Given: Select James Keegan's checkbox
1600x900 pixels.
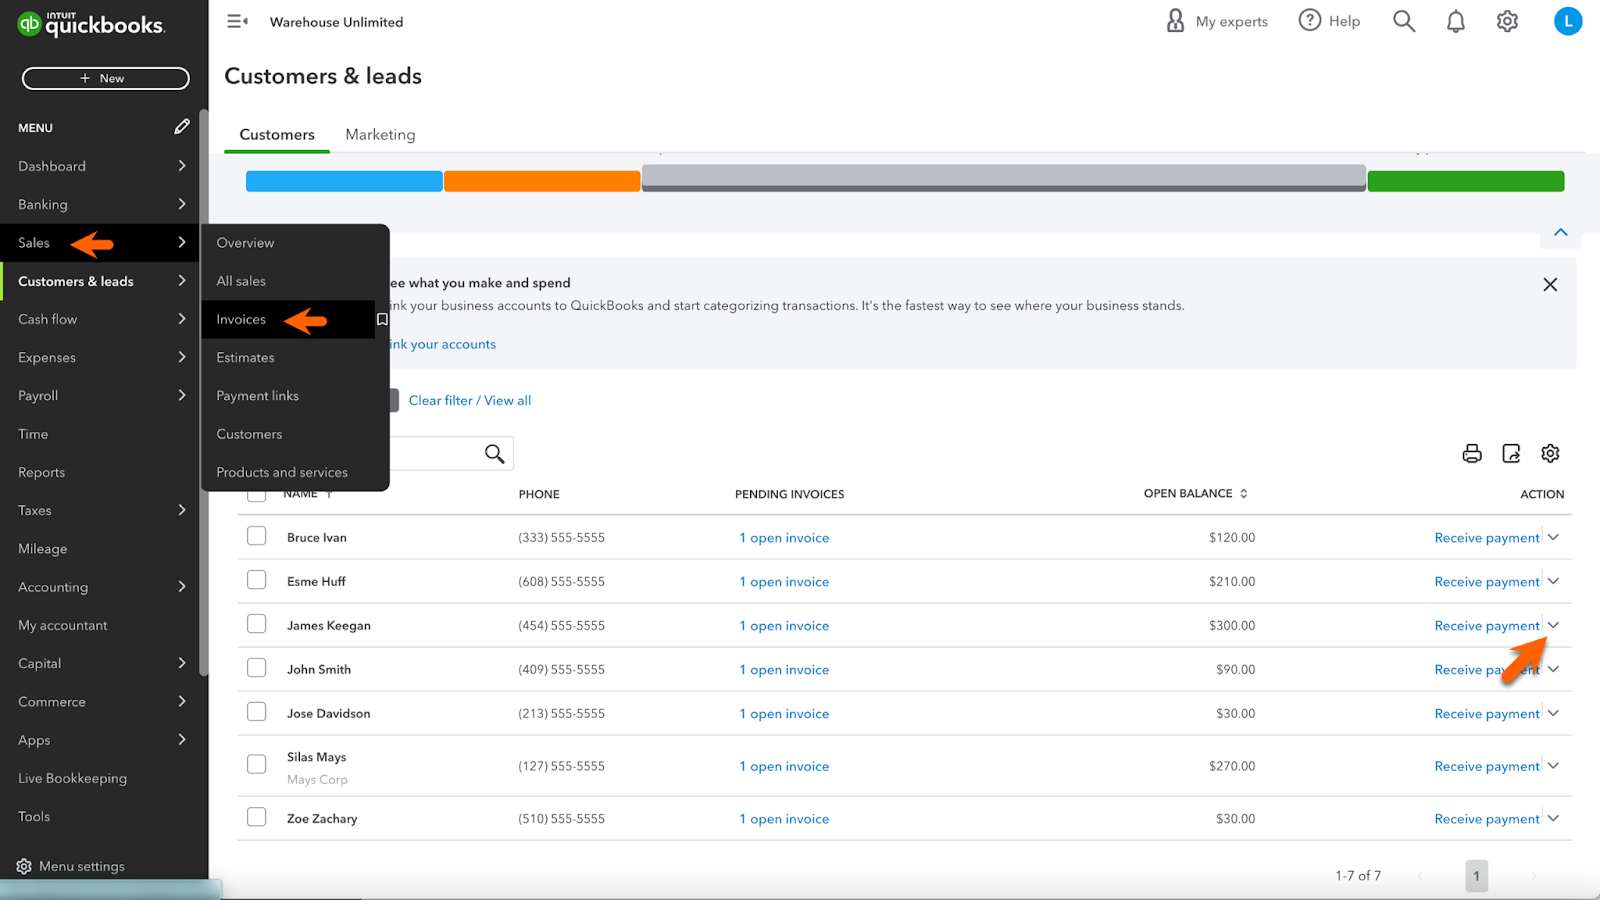Looking at the screenshot, I should click(257, 624).
